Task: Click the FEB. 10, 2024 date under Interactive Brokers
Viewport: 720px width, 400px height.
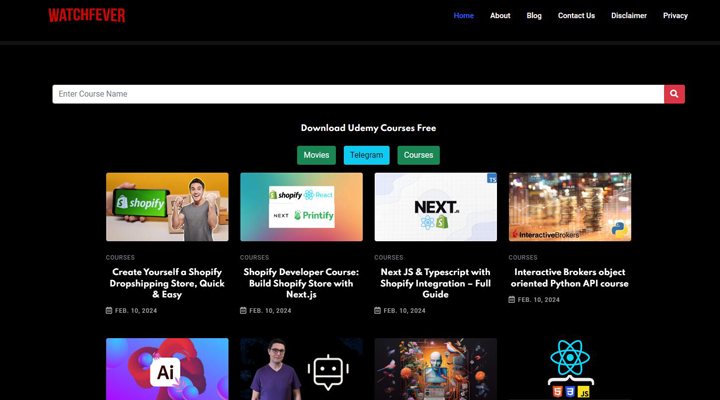Action: [x=539, y=299]
